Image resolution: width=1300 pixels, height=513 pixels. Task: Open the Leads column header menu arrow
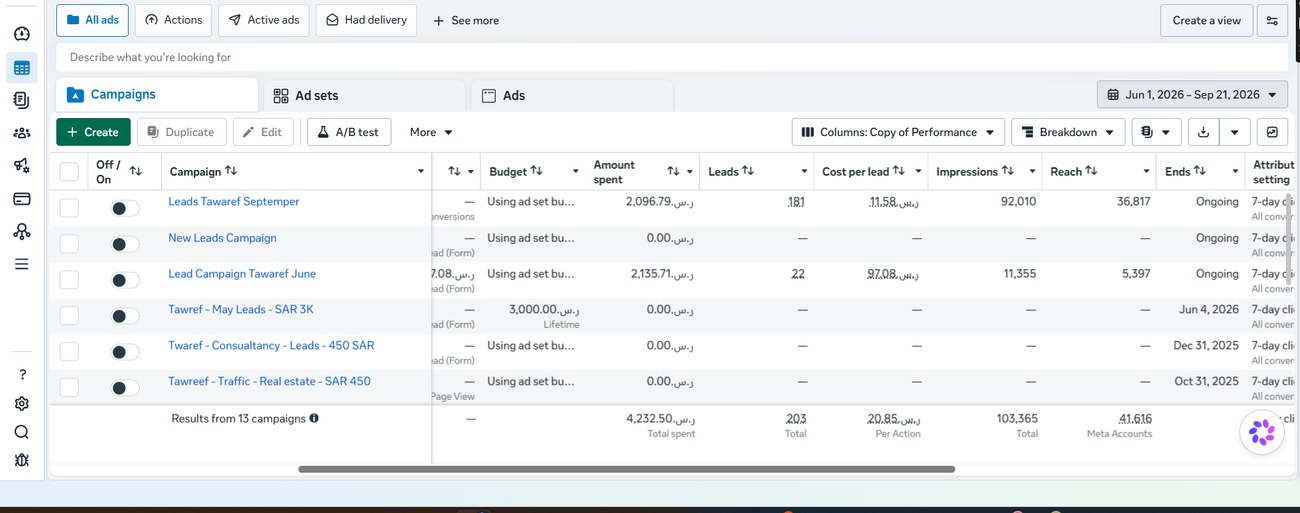click(x=804, y=172)
